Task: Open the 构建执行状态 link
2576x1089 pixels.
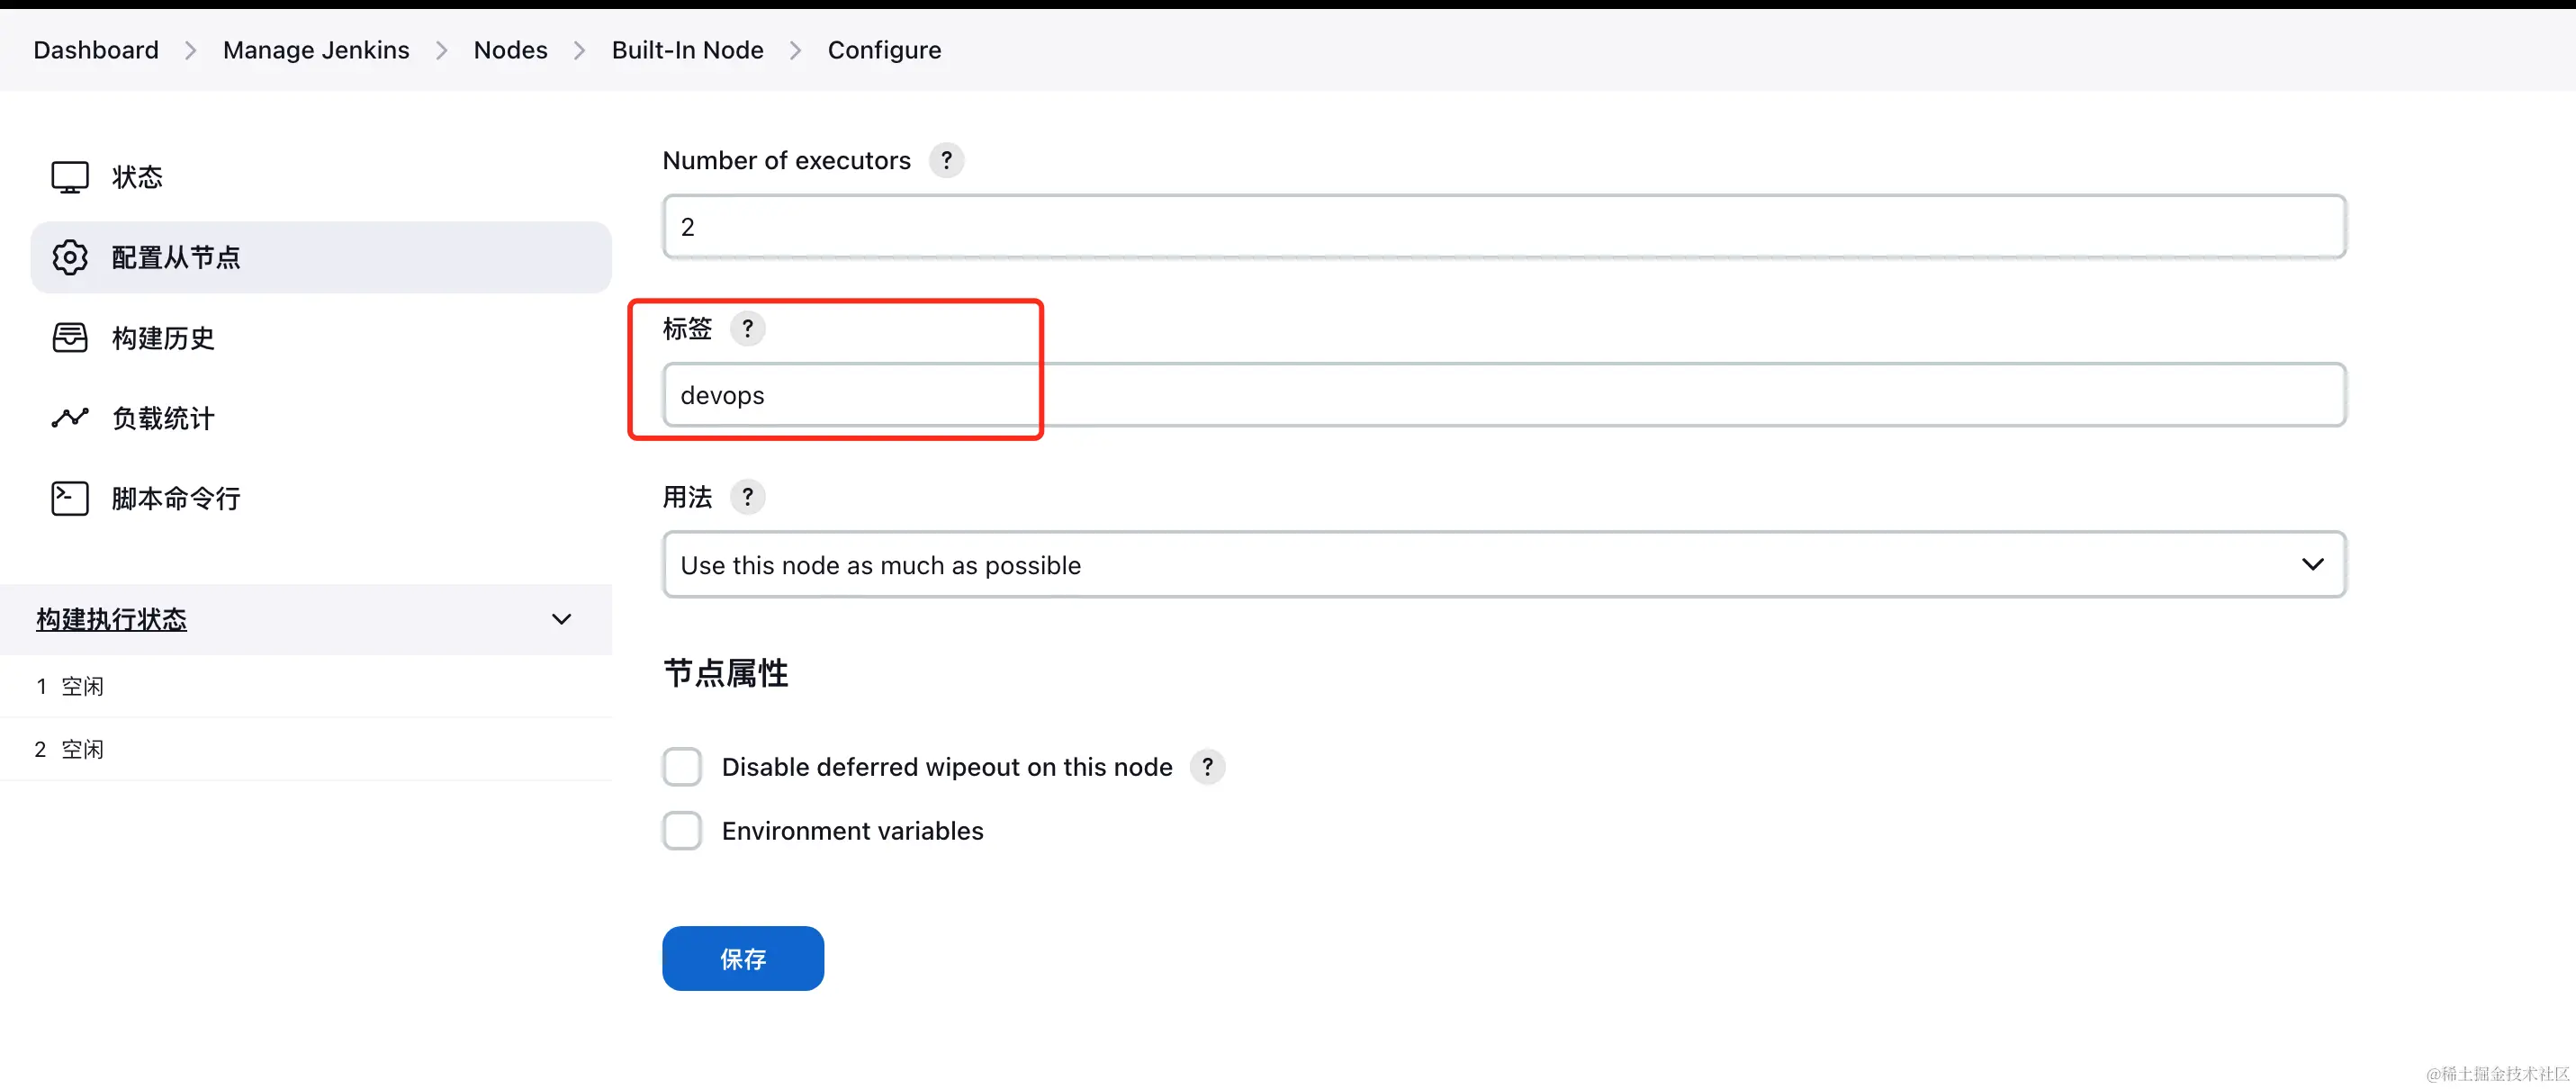Action: point(112,619)
